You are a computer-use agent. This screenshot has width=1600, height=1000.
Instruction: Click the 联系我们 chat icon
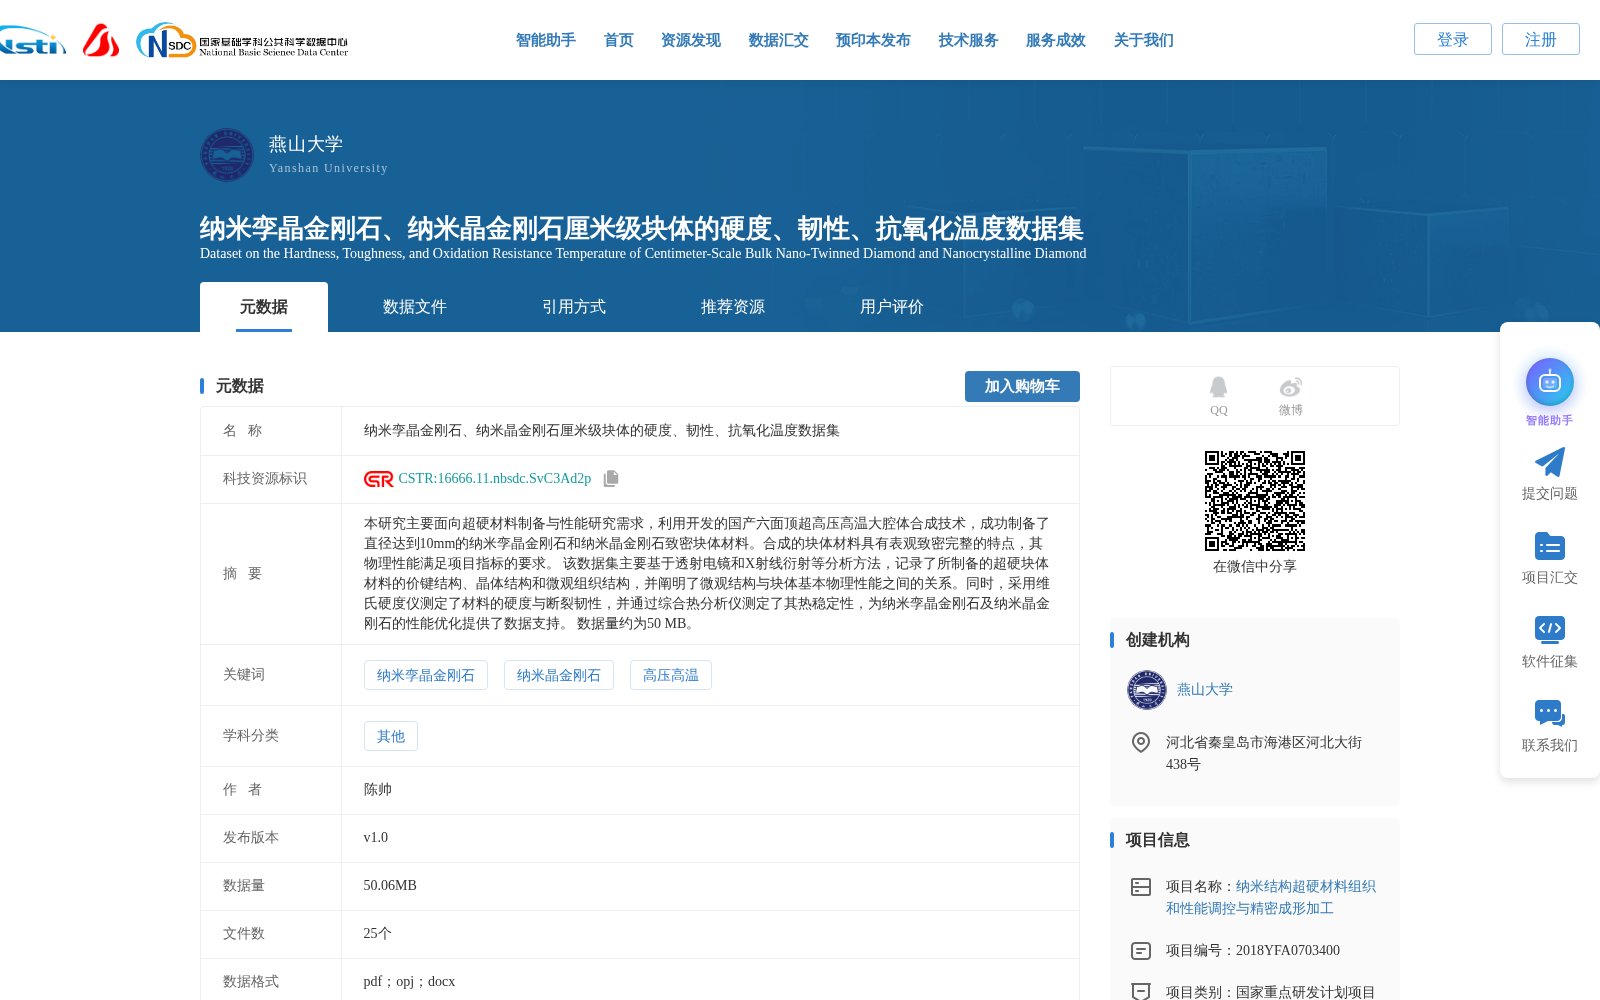(x=1549, y=713)
